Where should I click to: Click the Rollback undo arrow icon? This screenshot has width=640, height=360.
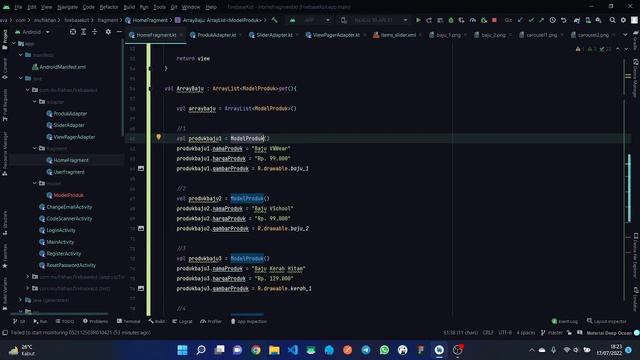563,20
